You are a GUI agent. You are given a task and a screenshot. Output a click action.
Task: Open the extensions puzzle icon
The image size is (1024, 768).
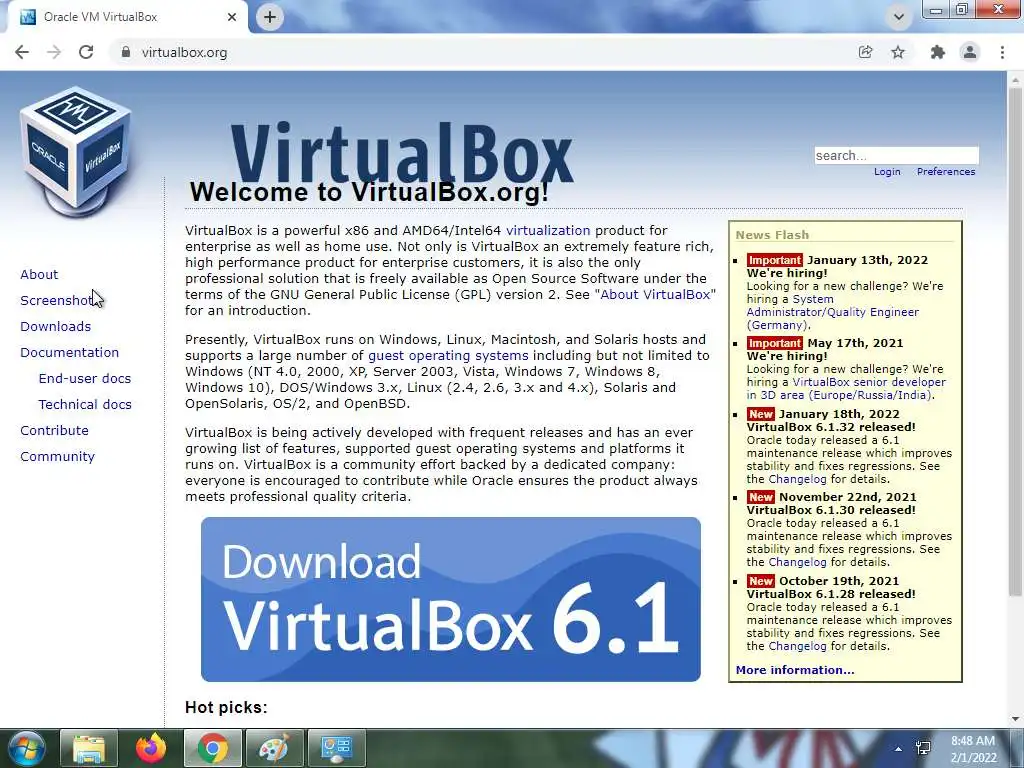pos(937,52)
